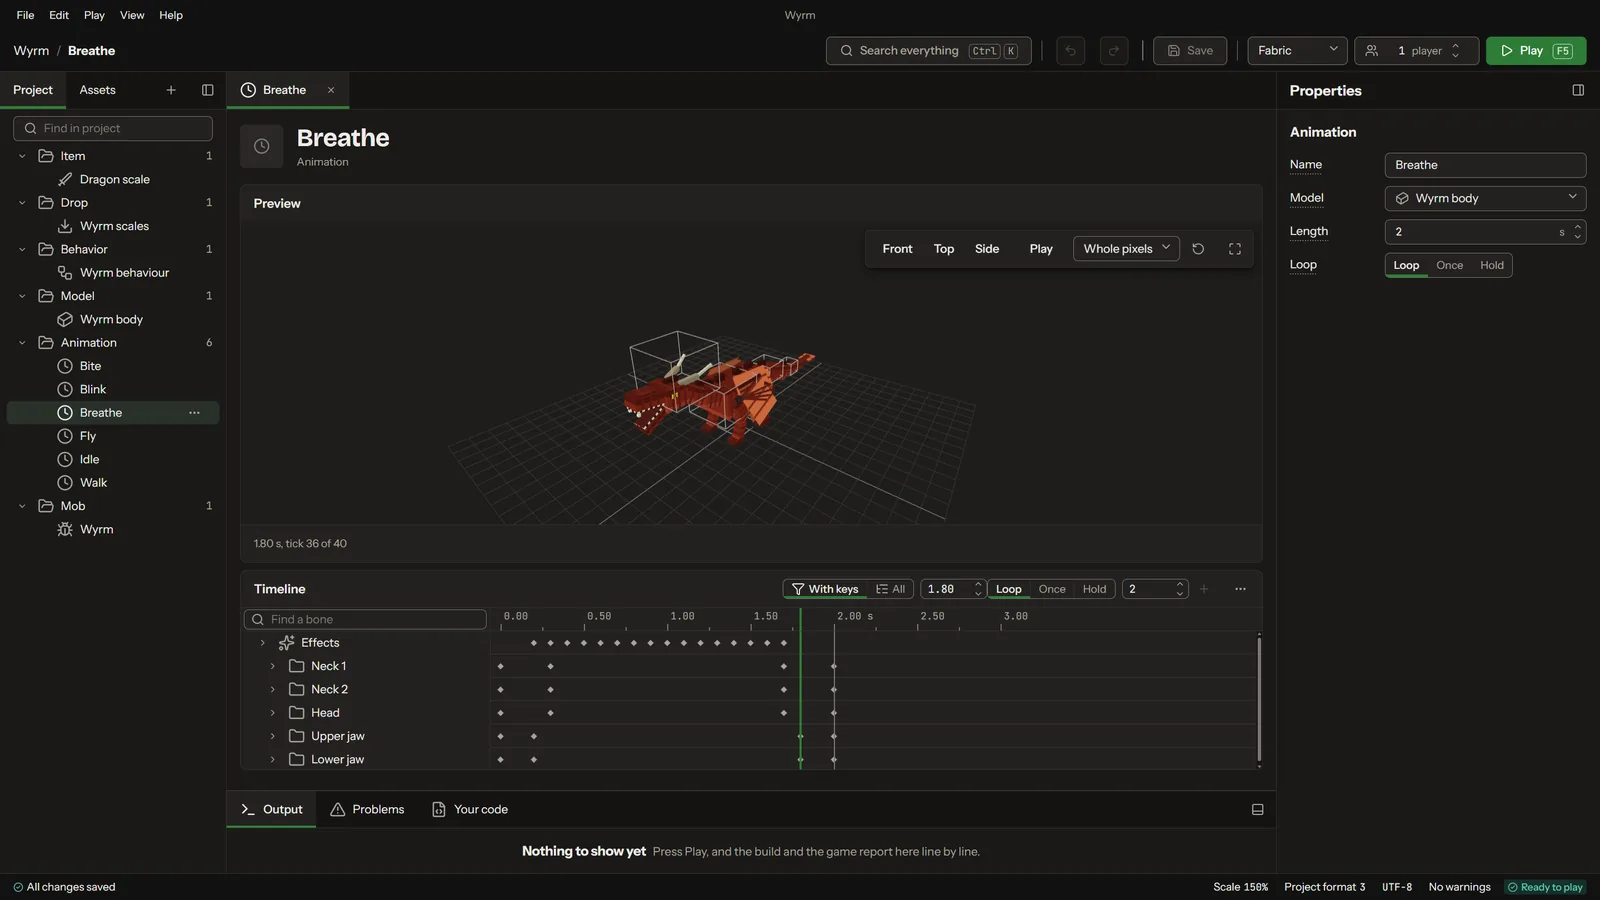Click the Find a bone field
Image resolution: width=1600 pixels, height=900 pixels.
(x=365, y=619)
